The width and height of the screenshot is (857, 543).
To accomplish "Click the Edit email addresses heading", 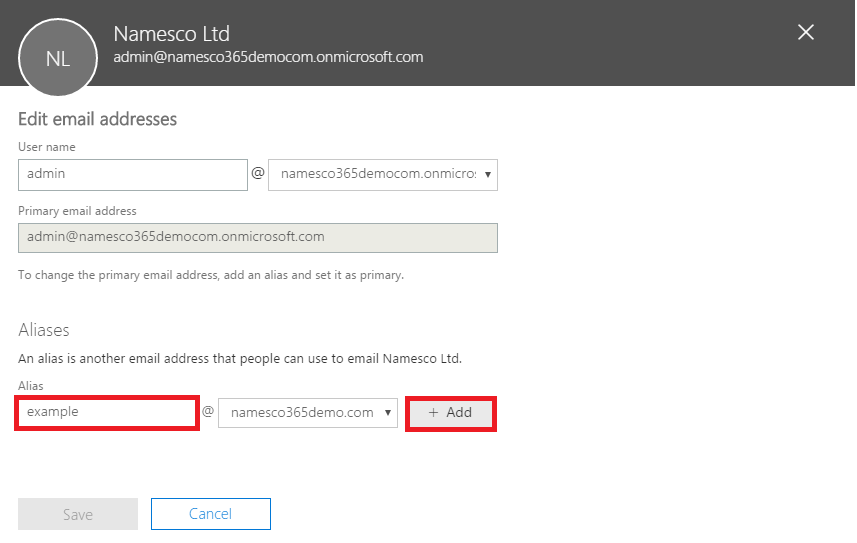I will 97,119.
